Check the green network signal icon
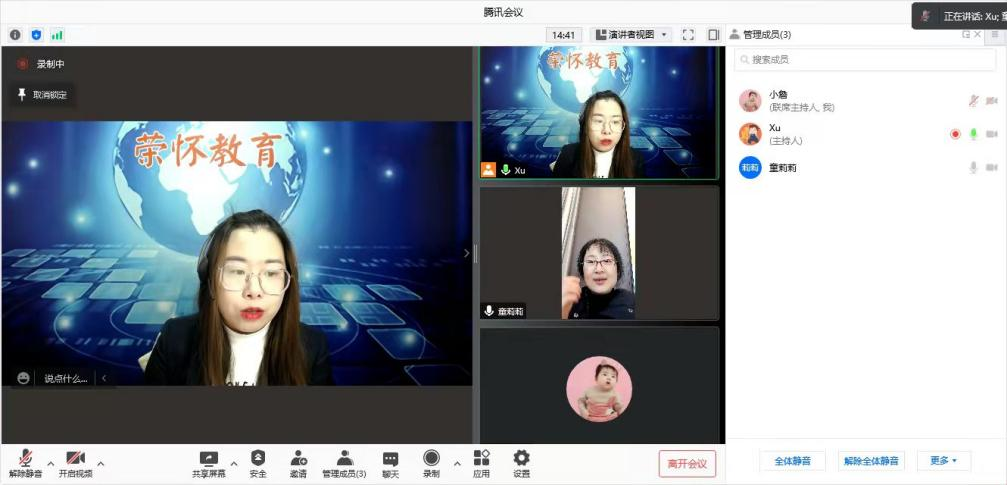Viewport: 1007px width, 485px height. (57, 35)
